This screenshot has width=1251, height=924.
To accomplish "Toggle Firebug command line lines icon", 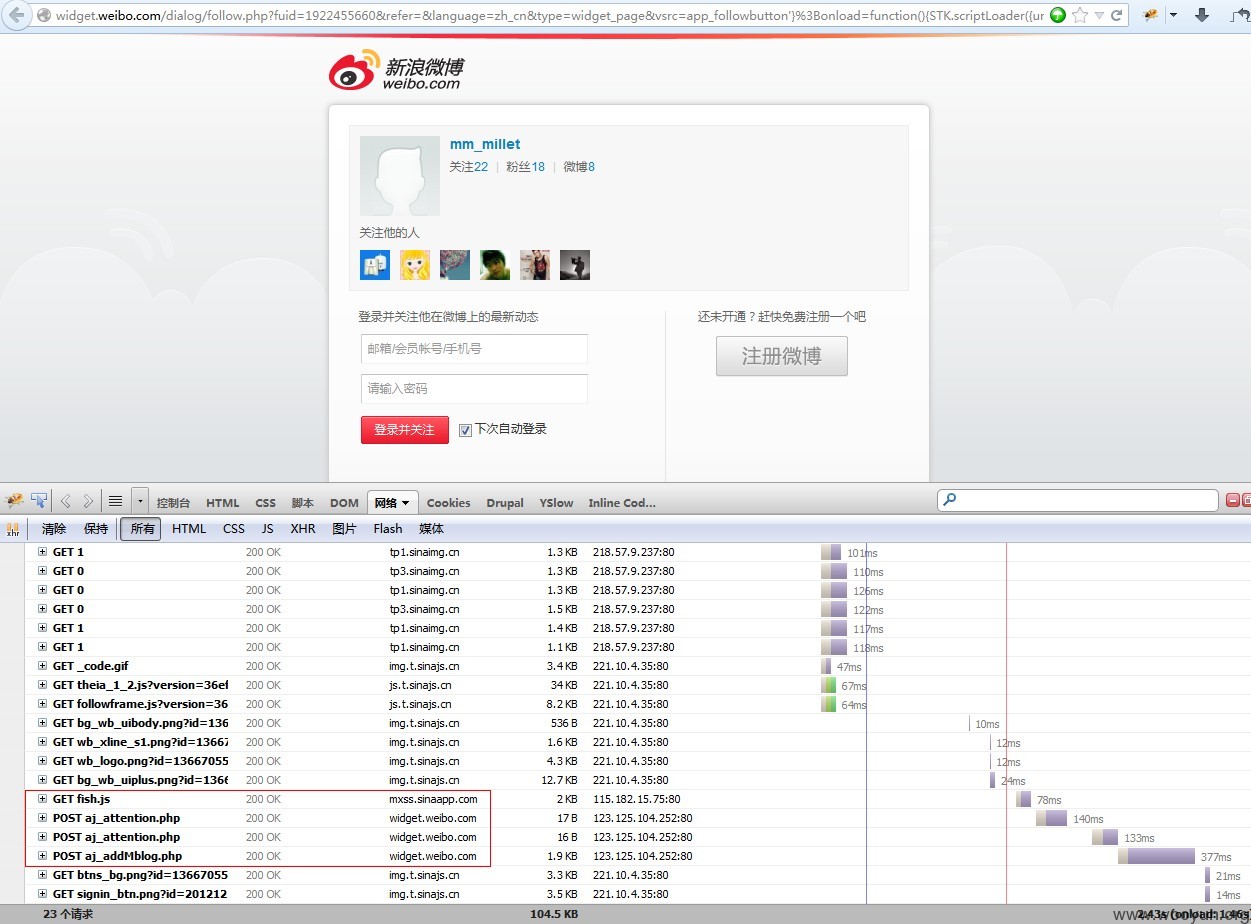I will click(115, 501).
